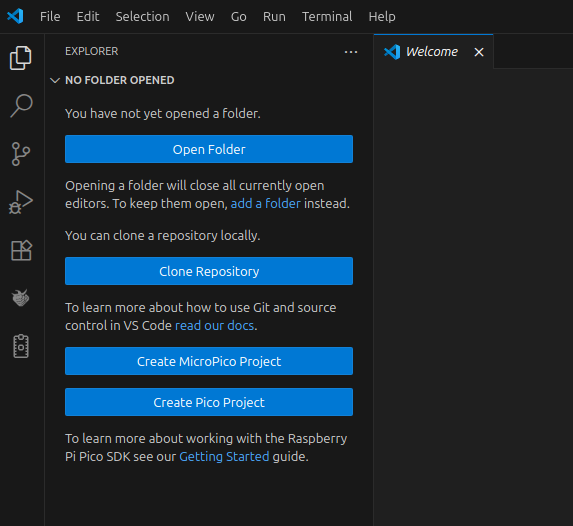The height and width of the screenshot is (526, 573).
Task: Click the VS Code logo in title bar
Action: click(15, 16)
